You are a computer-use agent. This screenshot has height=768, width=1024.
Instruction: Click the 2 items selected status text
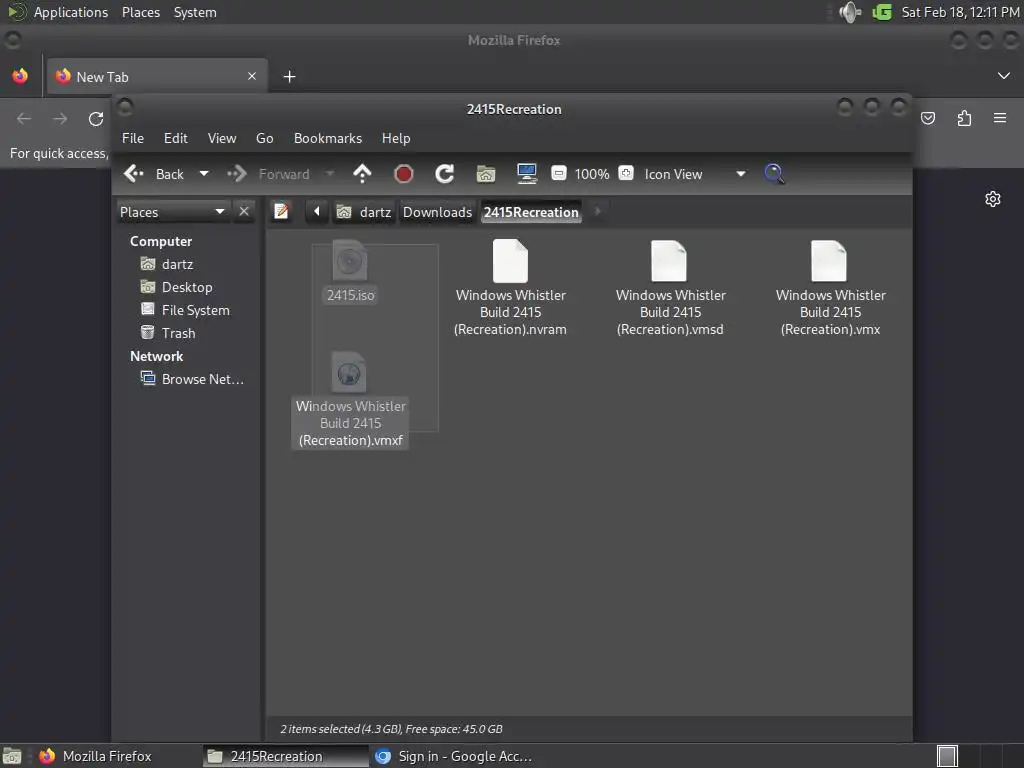coord(391,729)
